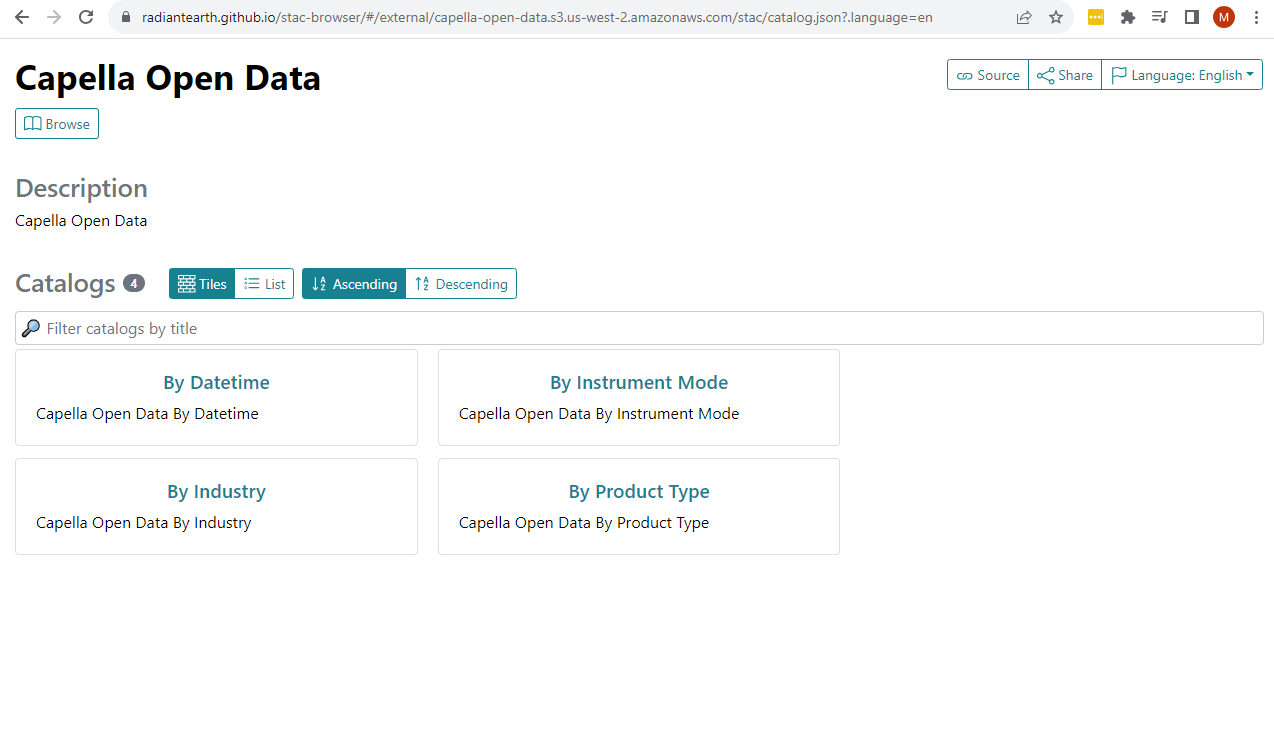
Task: Open Chrome three-dot menu
Action: (1256, 17)
